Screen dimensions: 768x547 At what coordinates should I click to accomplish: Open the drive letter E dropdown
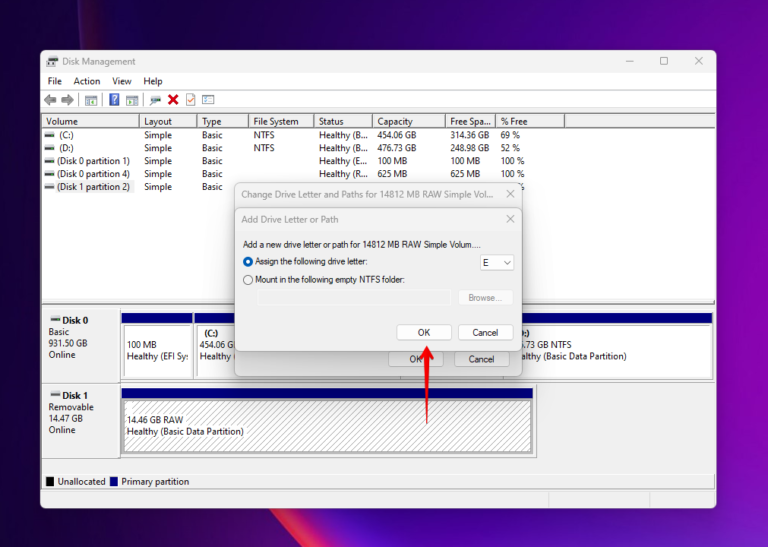pos(497,263)
